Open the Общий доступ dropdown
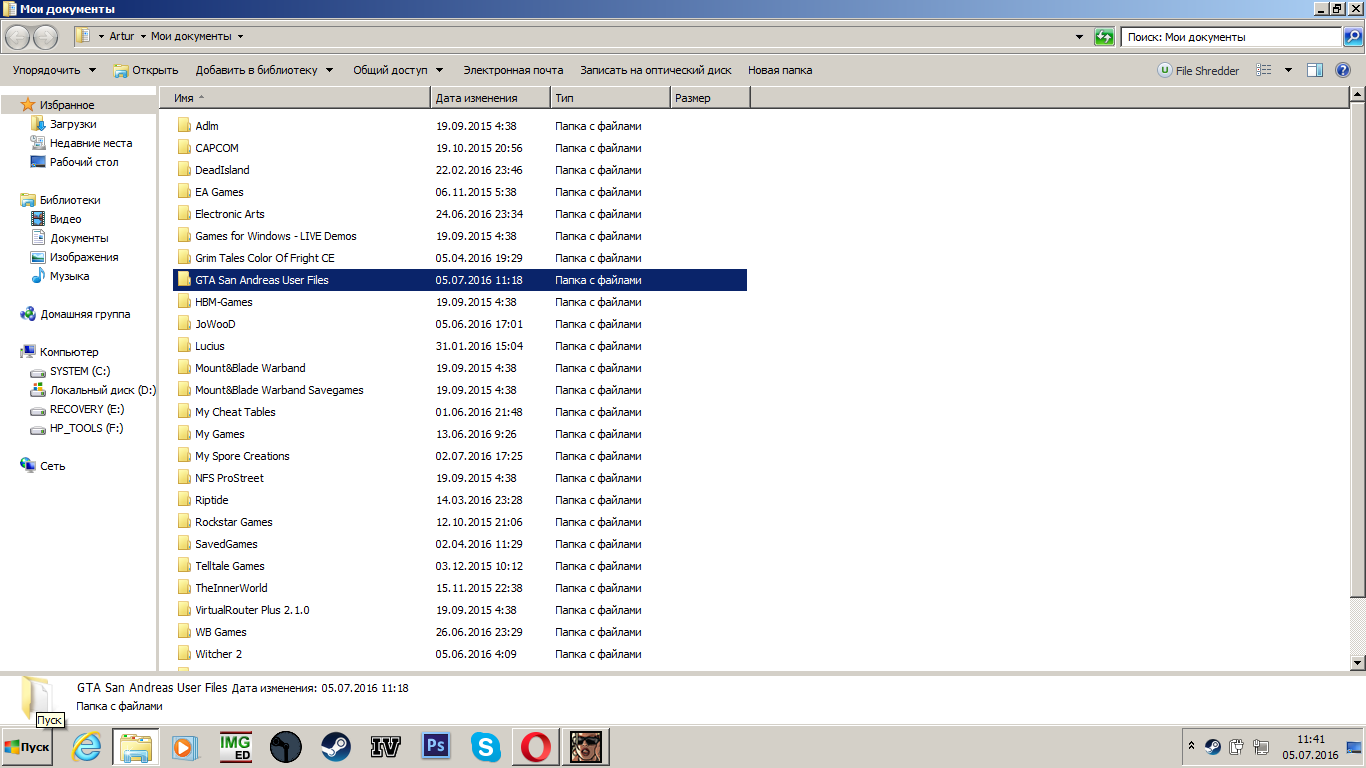 pos(399,70)
